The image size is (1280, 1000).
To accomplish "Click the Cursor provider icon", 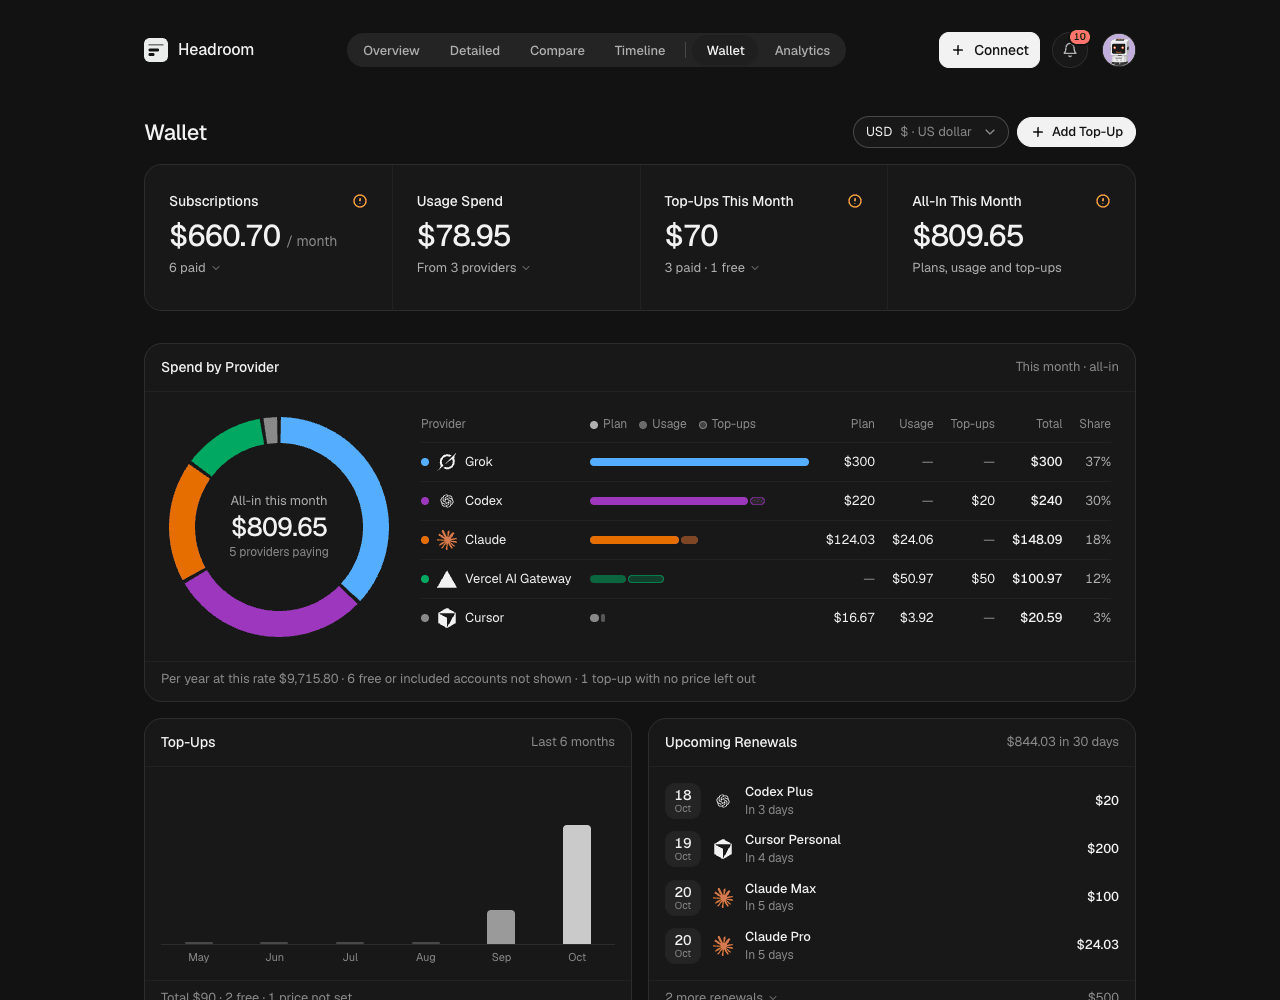I will click(x=447, y=618).
